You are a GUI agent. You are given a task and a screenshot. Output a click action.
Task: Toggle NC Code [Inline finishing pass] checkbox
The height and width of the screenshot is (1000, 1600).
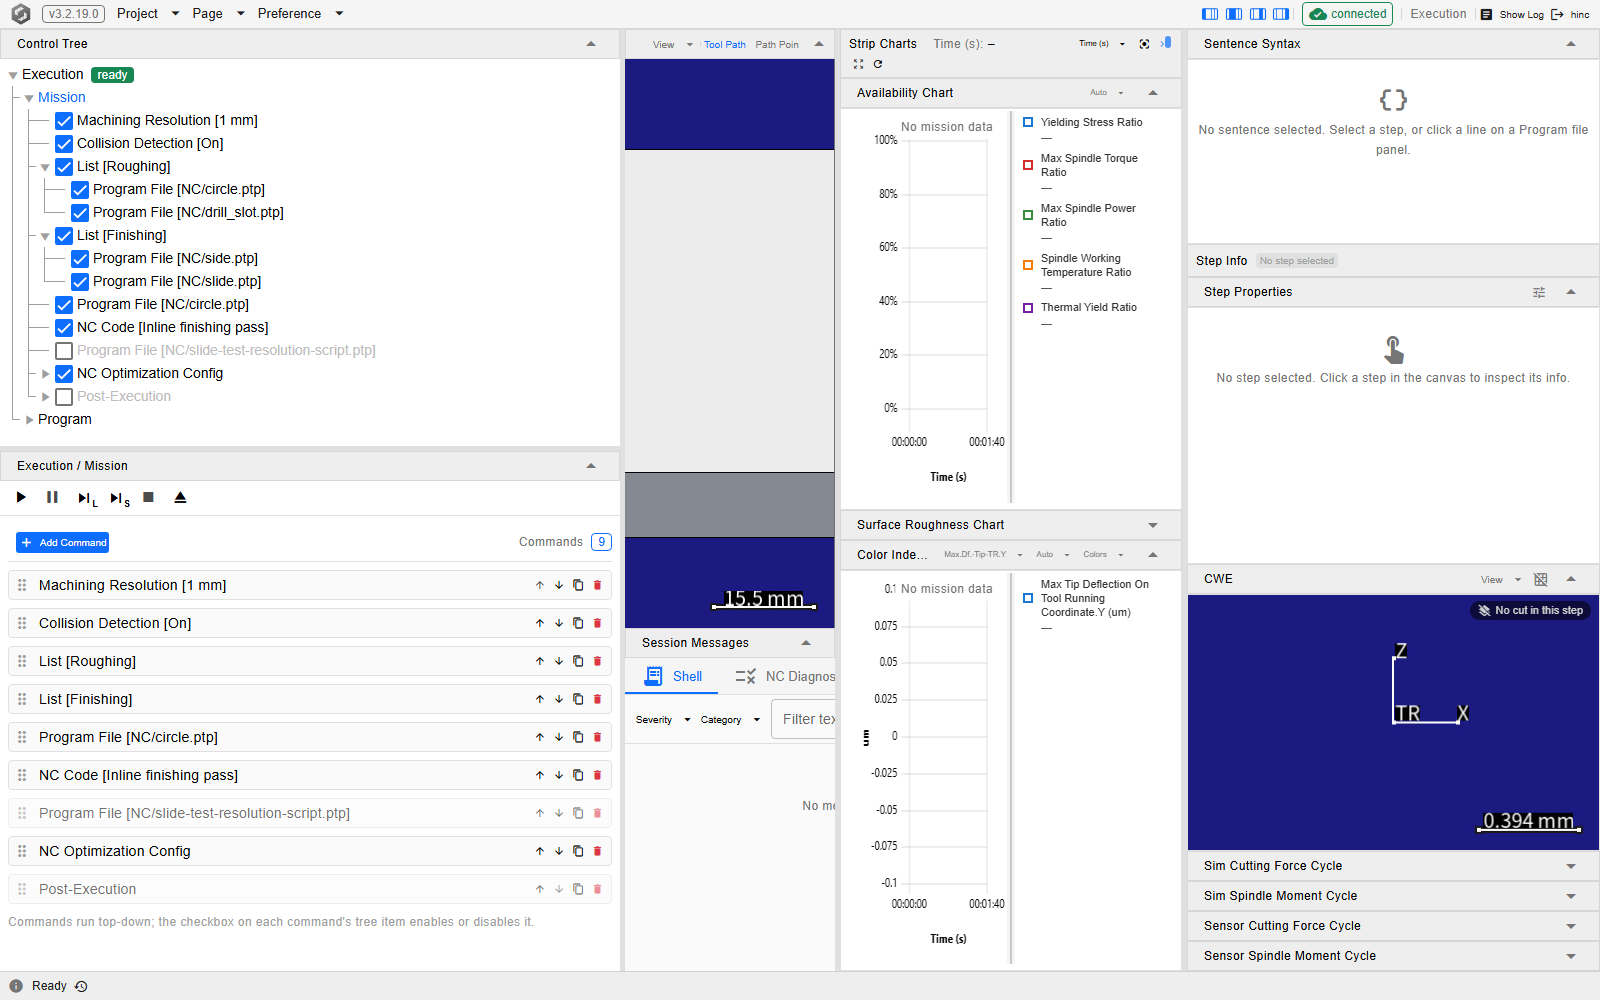pyautogui.click(x=64, y=328)
